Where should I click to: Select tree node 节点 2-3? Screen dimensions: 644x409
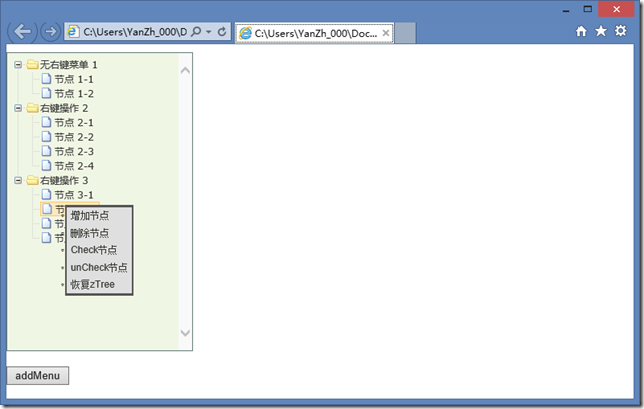[x=74, y=152]
